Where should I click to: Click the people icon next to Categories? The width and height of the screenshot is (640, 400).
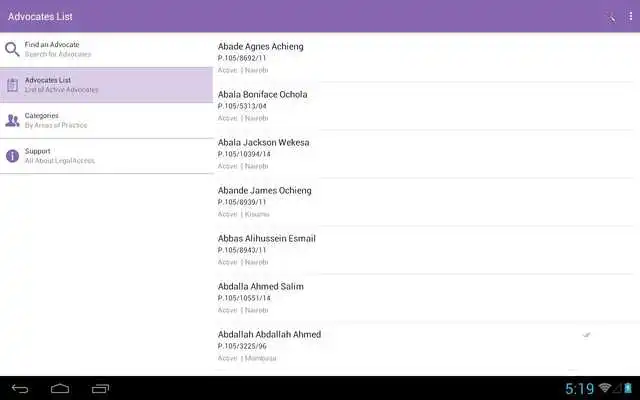pos(13,120)
